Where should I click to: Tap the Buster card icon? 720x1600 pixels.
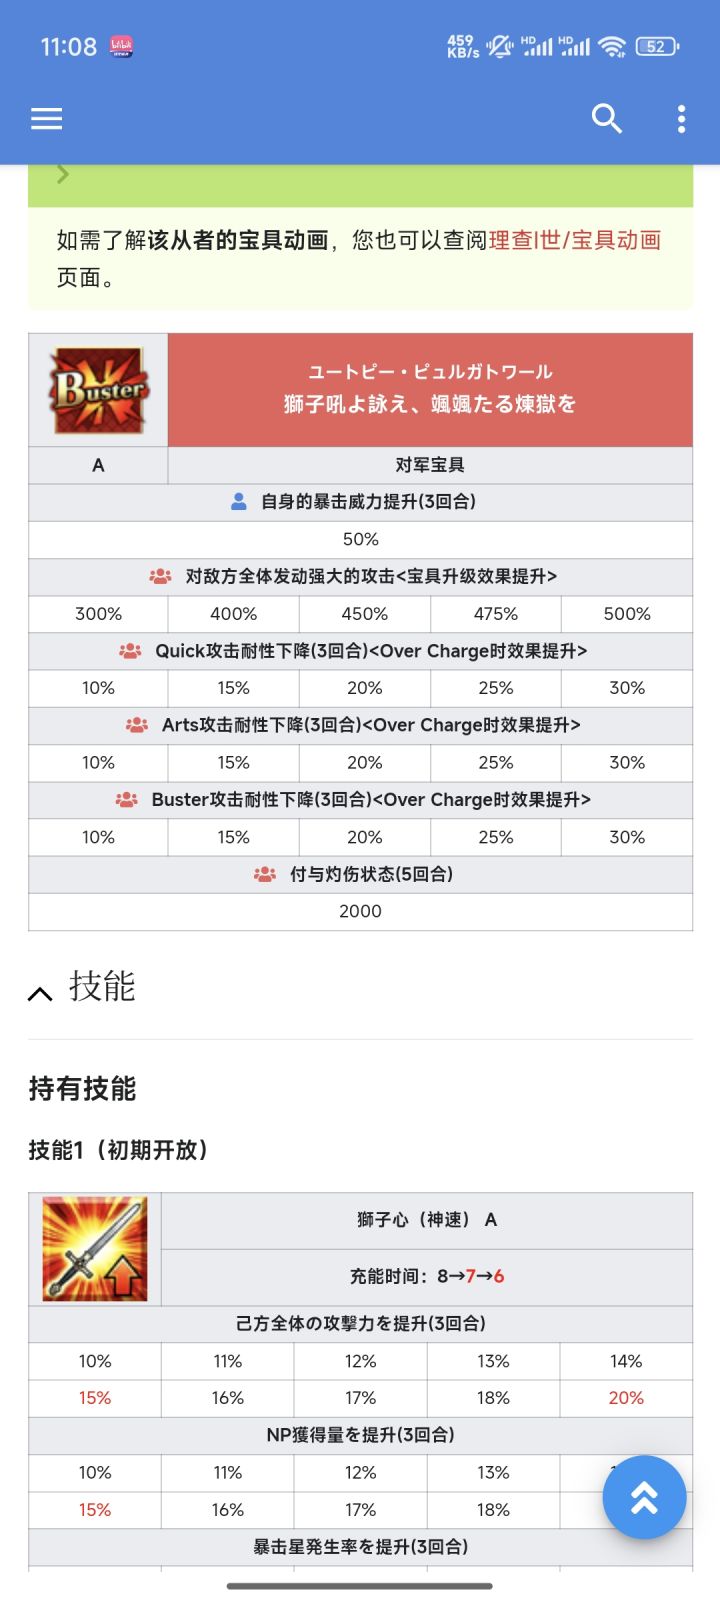point(98,390)
